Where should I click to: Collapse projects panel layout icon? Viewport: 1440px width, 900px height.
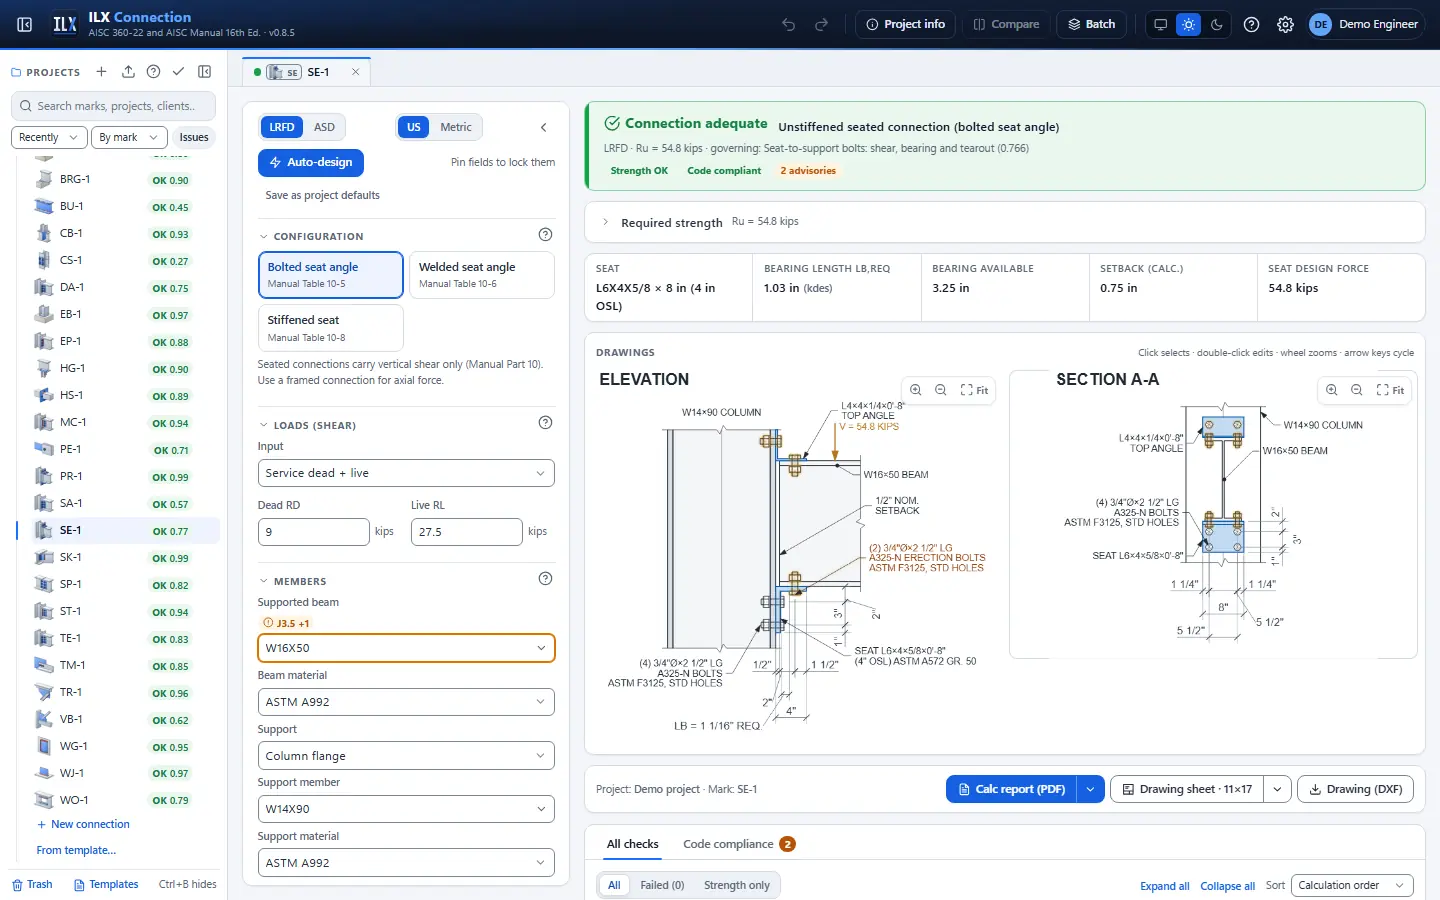coord(204,71)
